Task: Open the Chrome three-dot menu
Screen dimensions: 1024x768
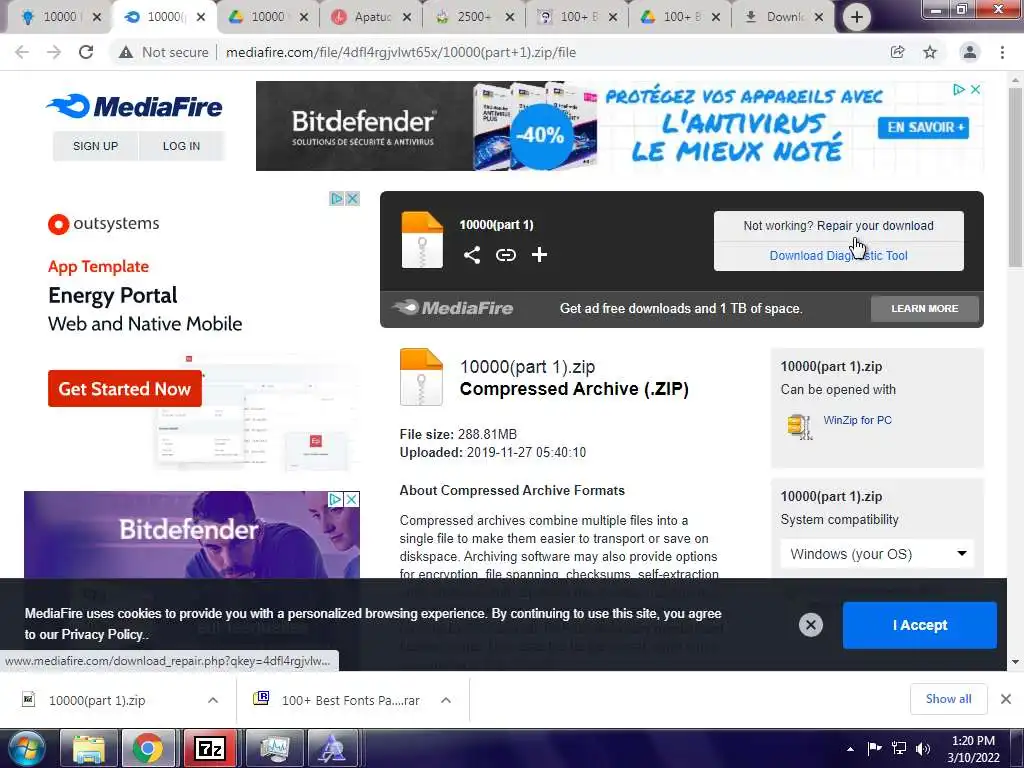Action: 1002,52
